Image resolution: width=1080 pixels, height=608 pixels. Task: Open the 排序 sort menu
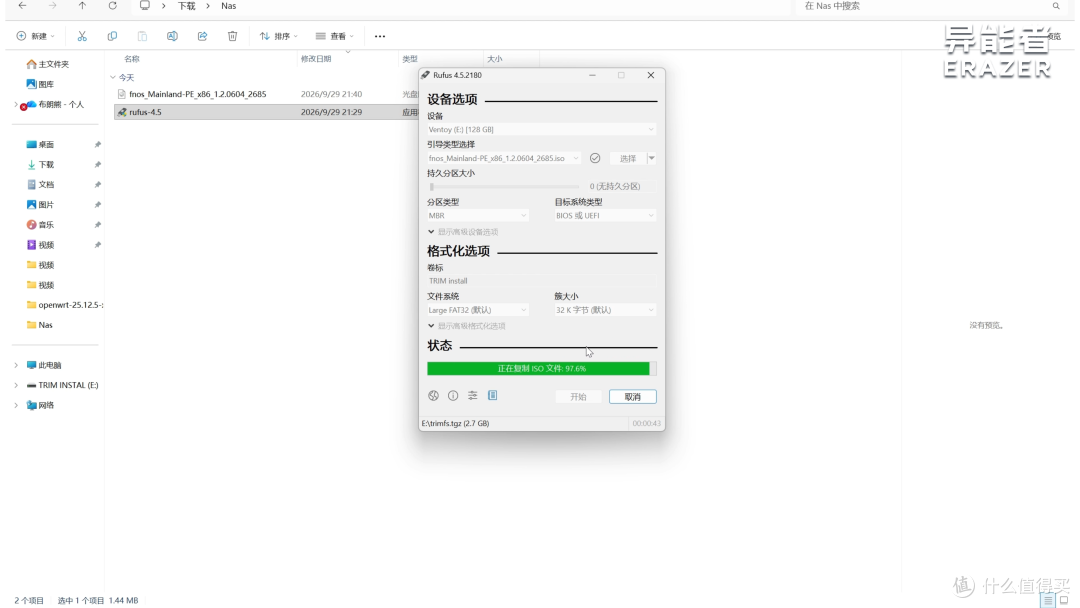[x=278, y=36]
